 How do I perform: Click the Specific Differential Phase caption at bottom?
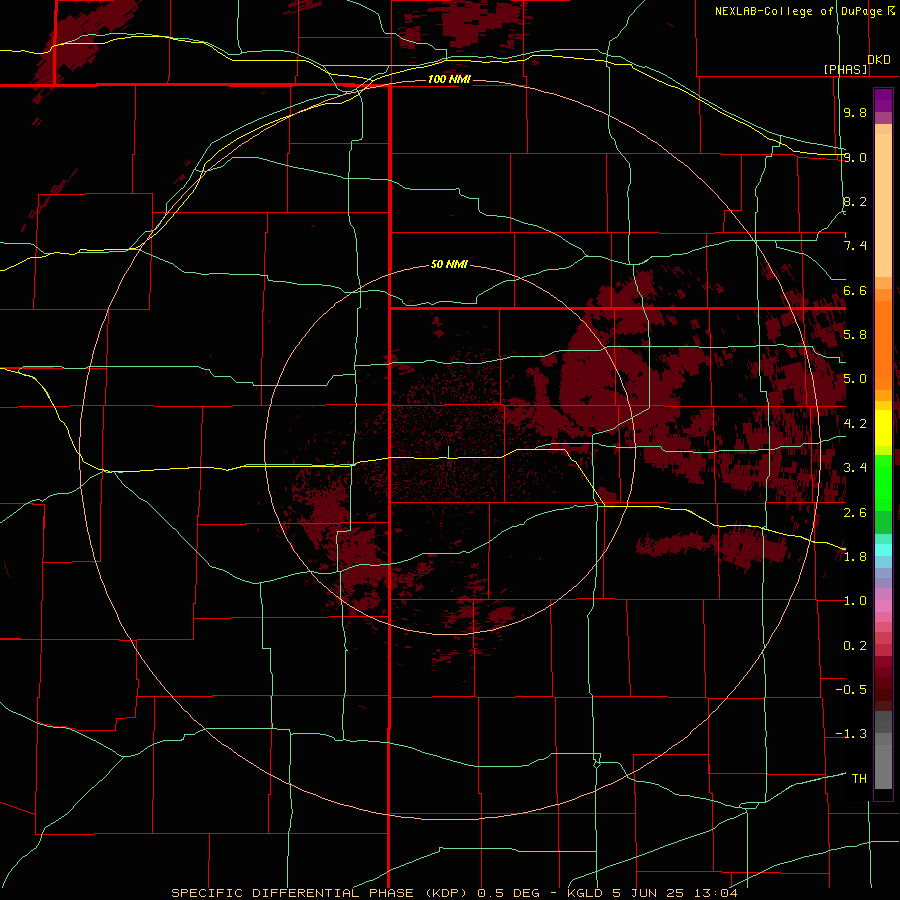tap(454, 893)
